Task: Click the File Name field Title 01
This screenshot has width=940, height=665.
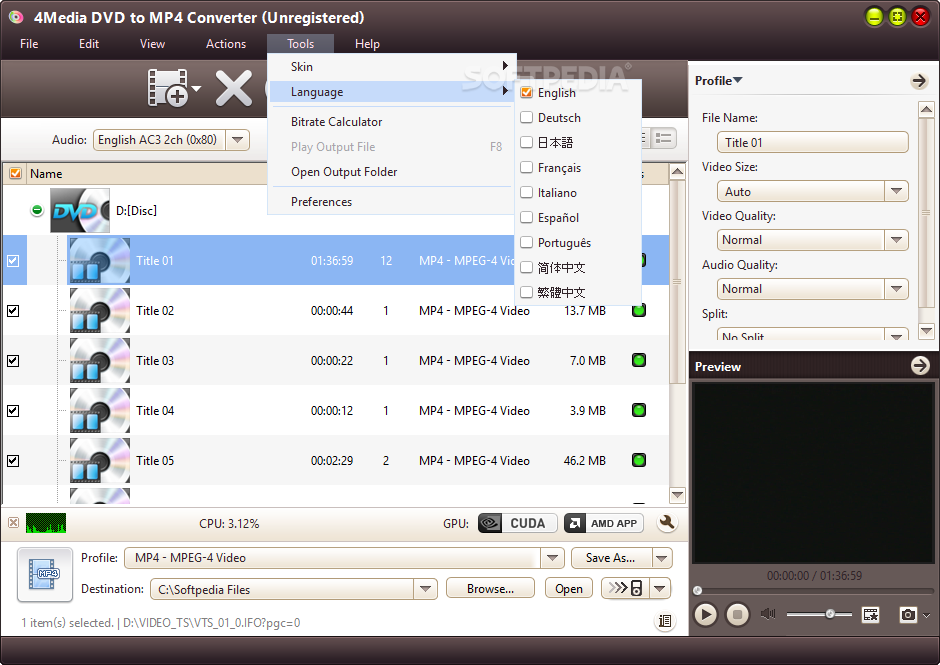Action: [x=812, y=143]
